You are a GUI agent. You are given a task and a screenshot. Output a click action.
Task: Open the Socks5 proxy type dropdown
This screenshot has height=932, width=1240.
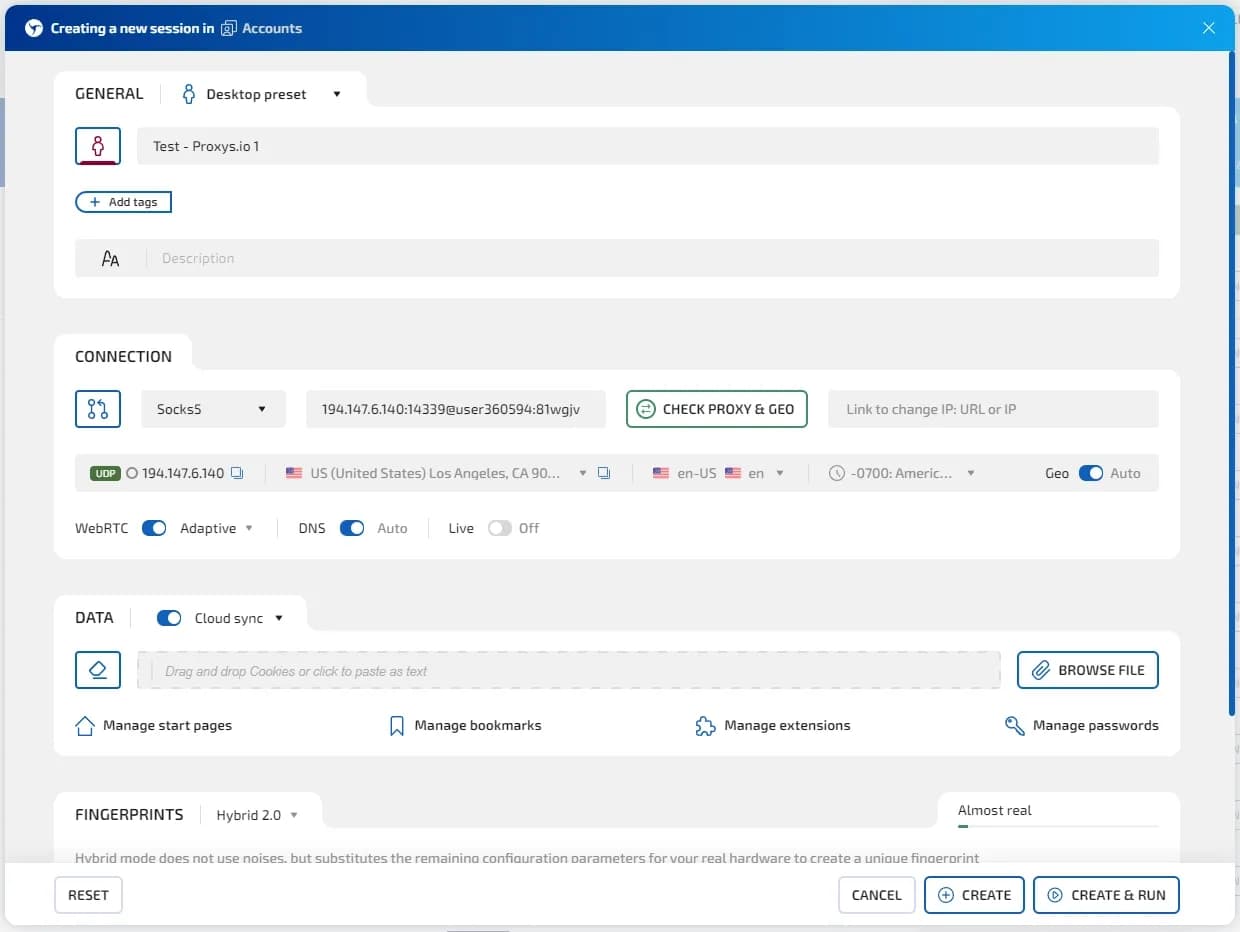coord(212,408)
